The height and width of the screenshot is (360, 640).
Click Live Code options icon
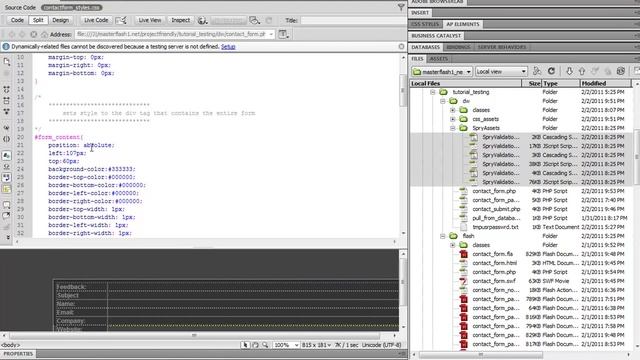[121, 20]
